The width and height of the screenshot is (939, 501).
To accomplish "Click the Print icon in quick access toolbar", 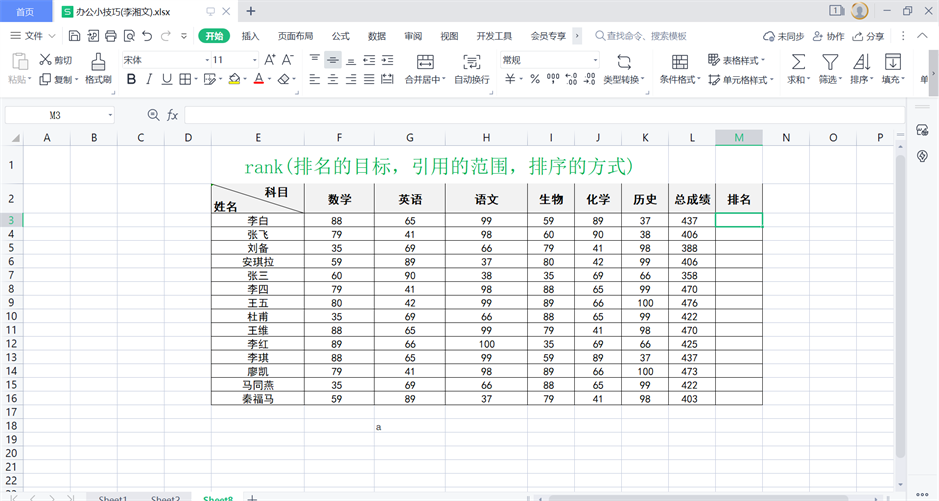I will pos(109,36).
